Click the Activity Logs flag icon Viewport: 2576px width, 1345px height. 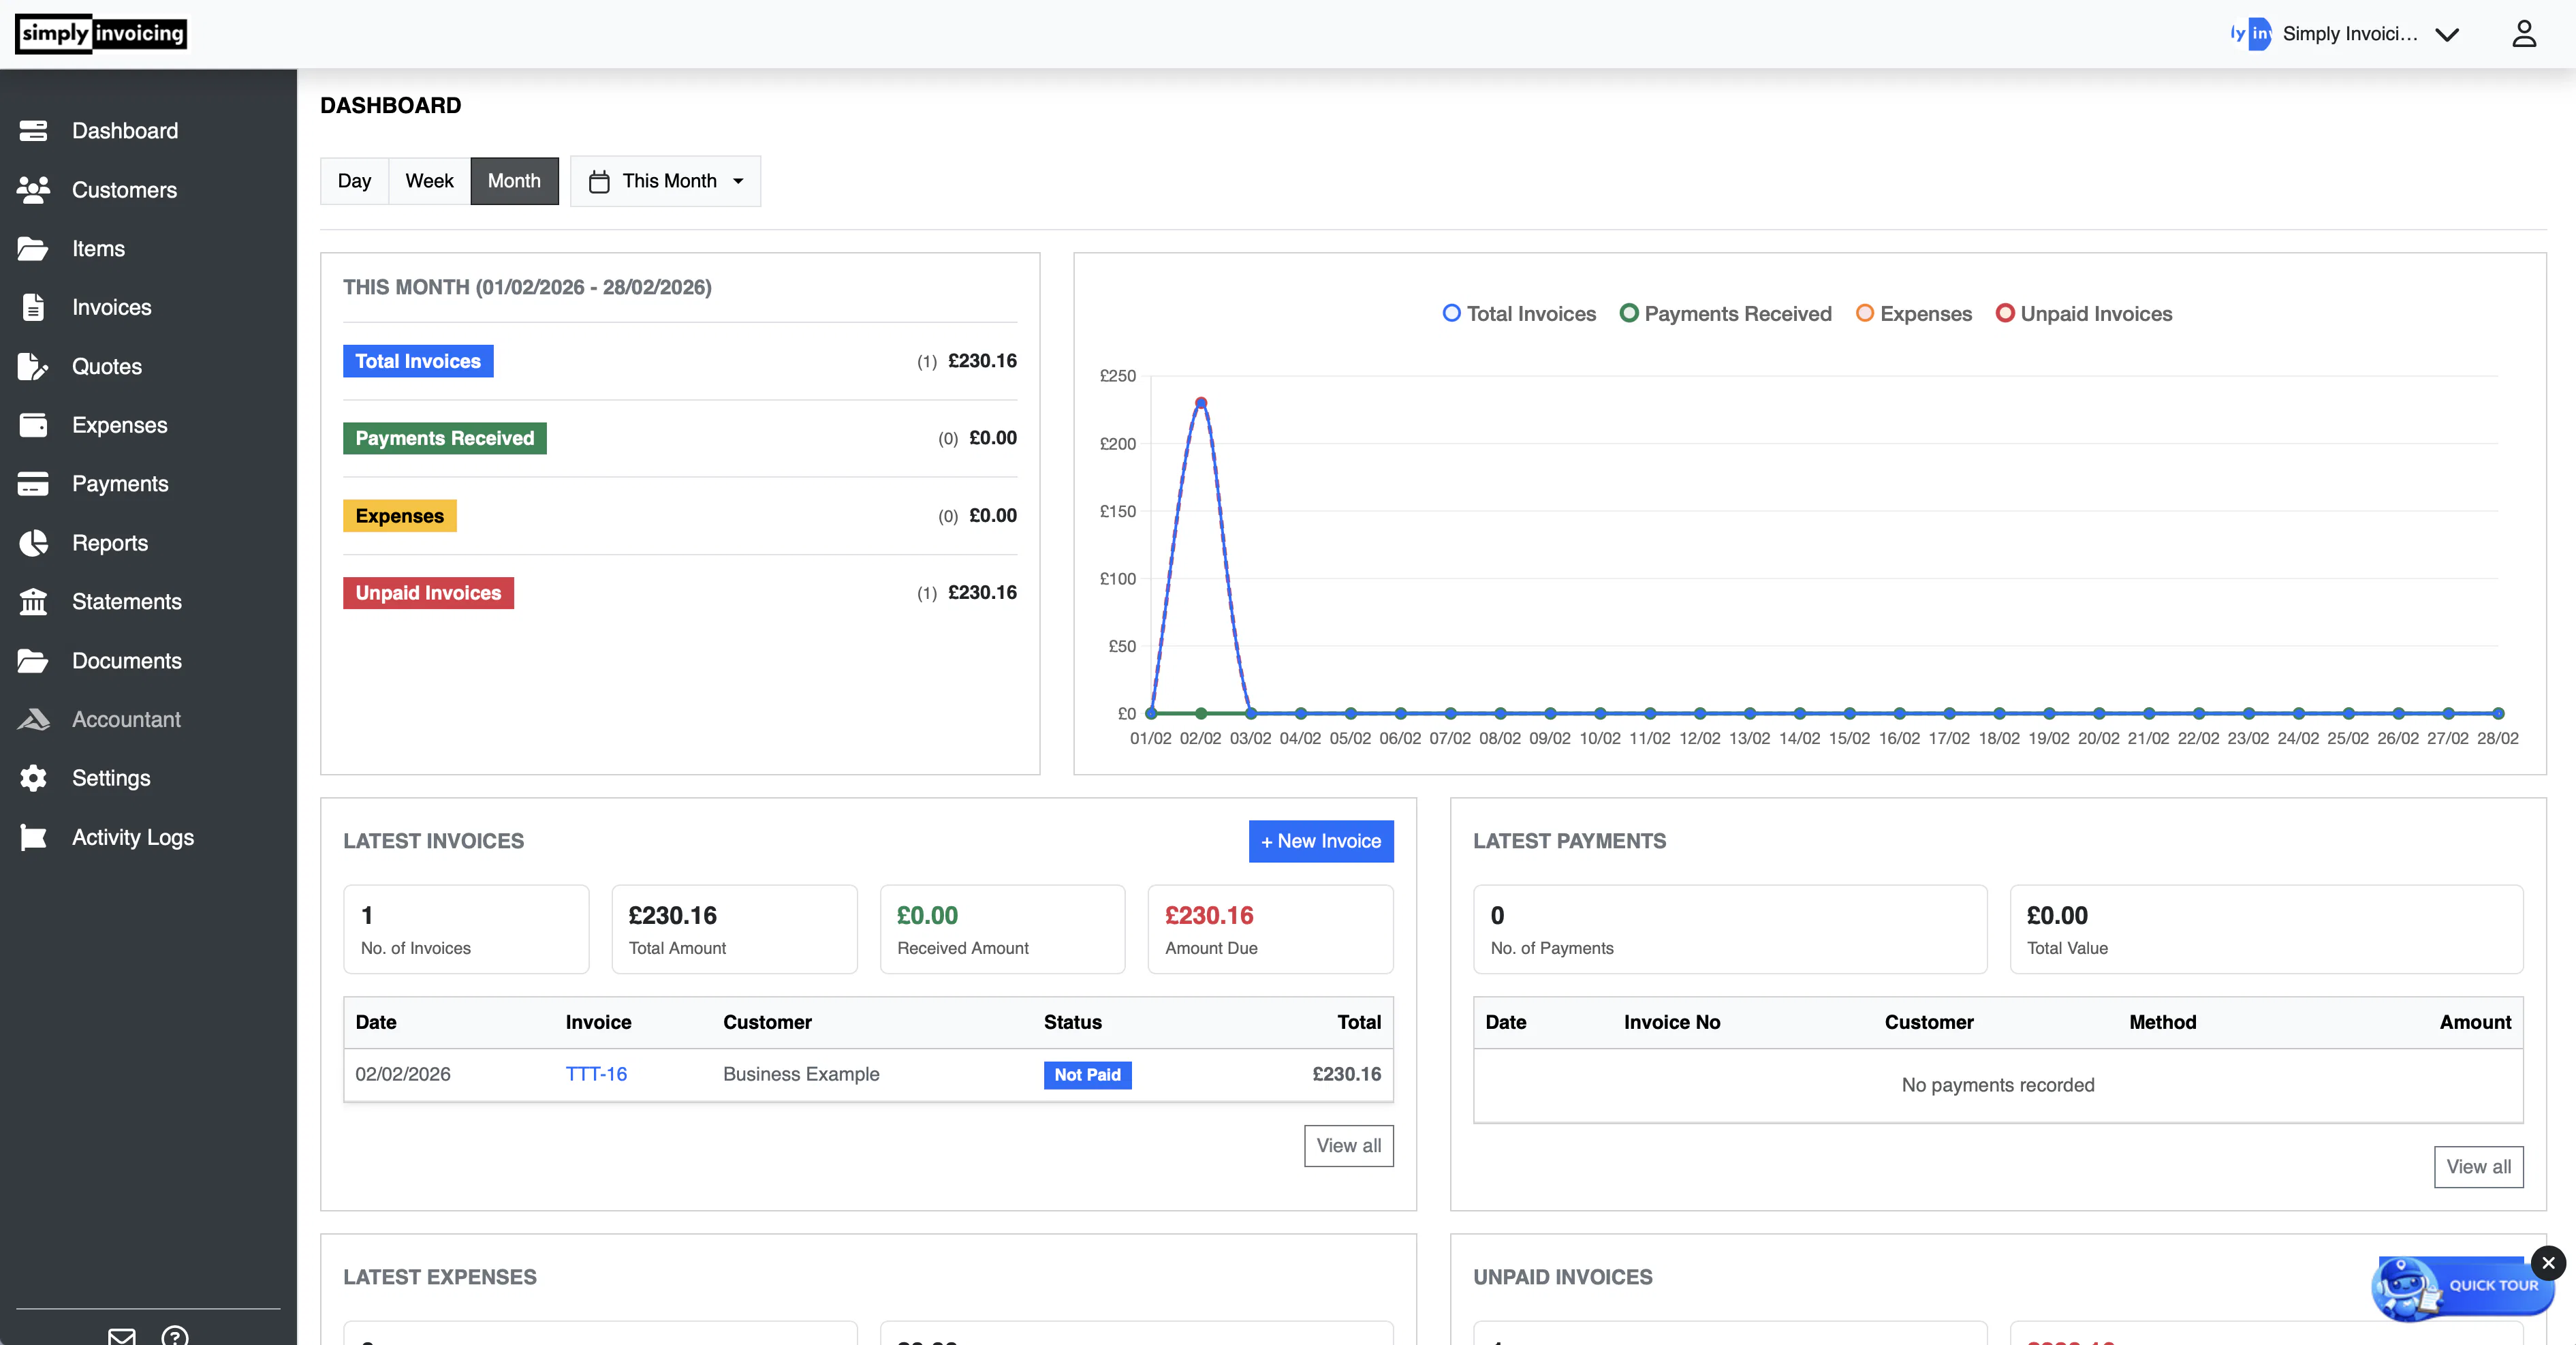coord(33,838)
